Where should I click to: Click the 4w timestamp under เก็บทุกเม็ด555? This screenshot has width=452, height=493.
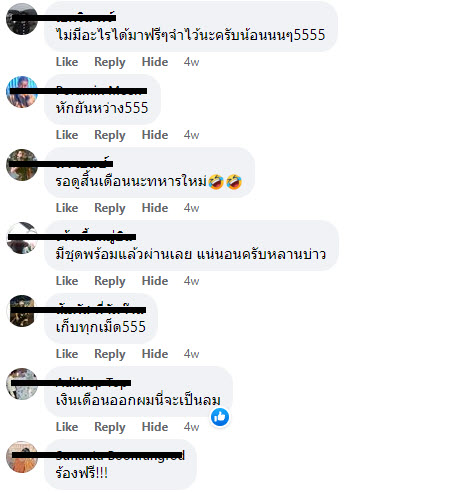tap(191, 354)
